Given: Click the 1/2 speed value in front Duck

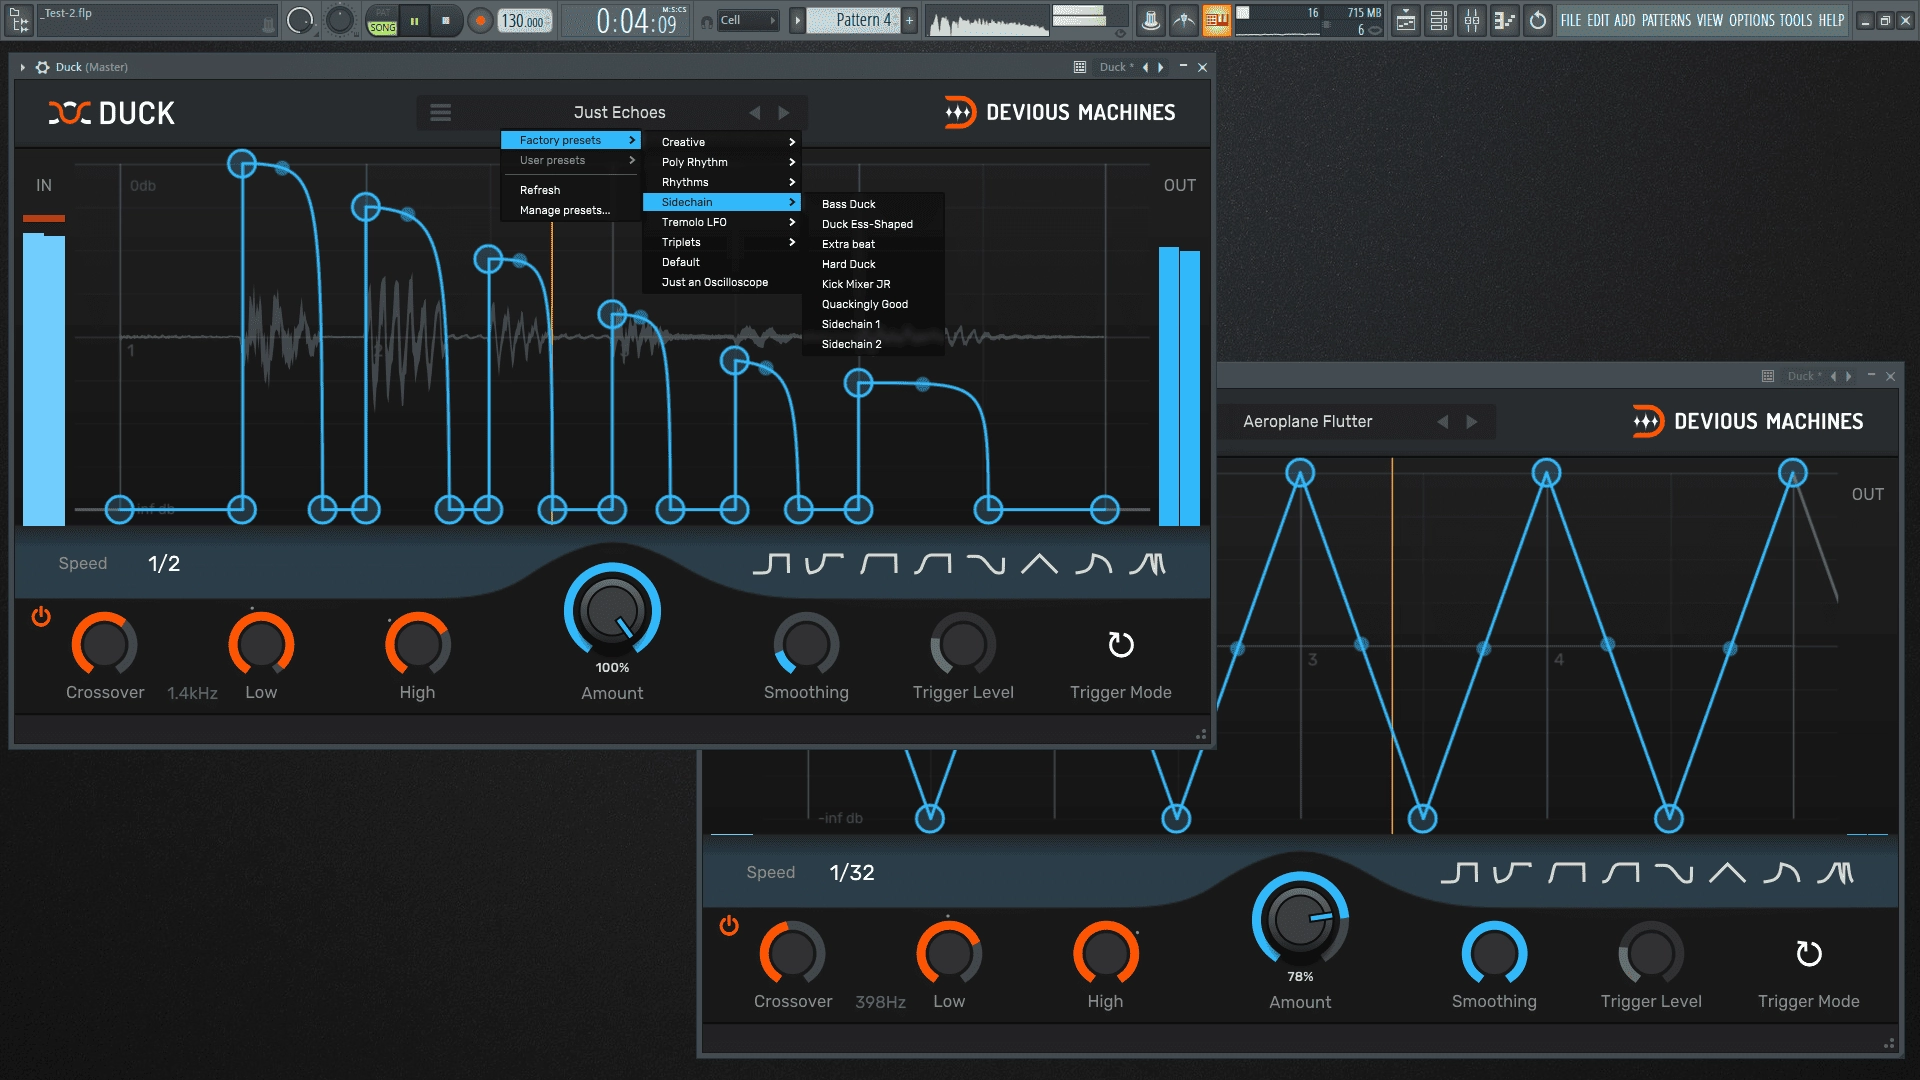Looking at the screenshot, I should (164, 563).
